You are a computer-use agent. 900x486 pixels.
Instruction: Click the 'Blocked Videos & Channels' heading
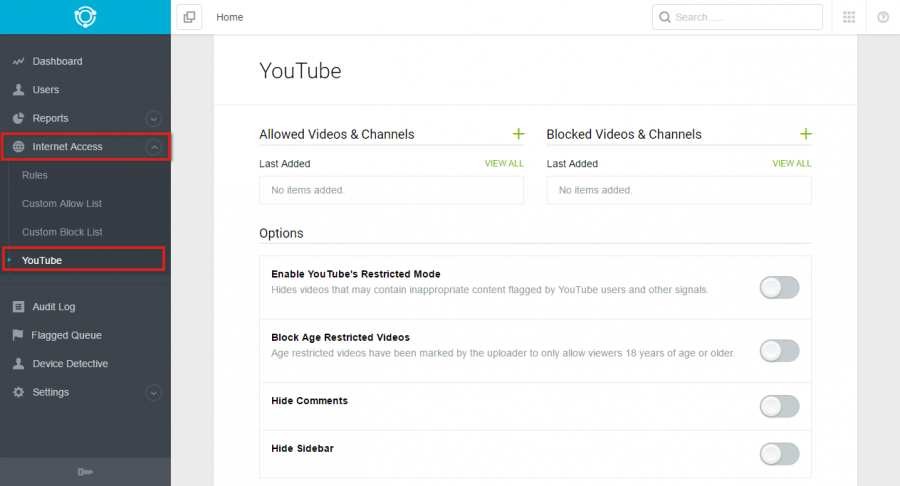point(624,134)
